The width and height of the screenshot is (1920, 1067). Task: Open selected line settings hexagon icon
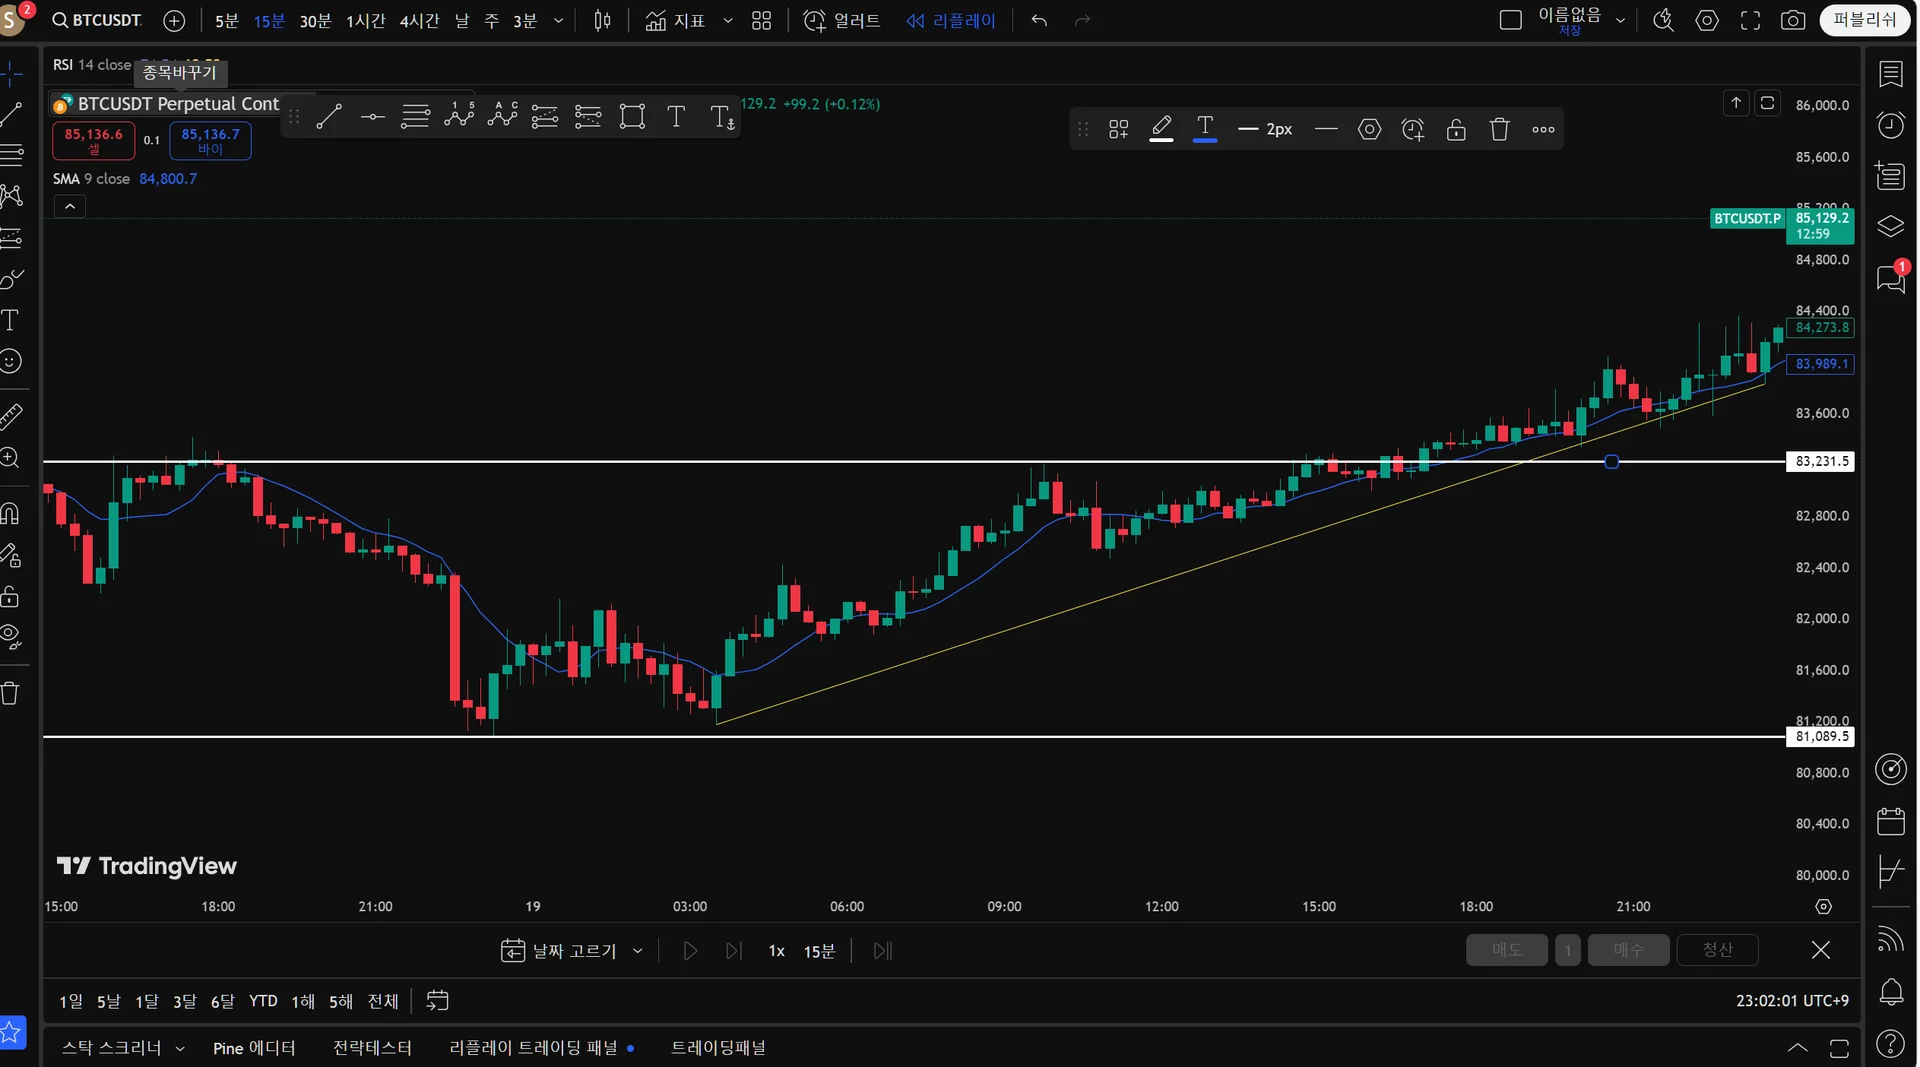pyautogui.click(x=1370, y=129)
